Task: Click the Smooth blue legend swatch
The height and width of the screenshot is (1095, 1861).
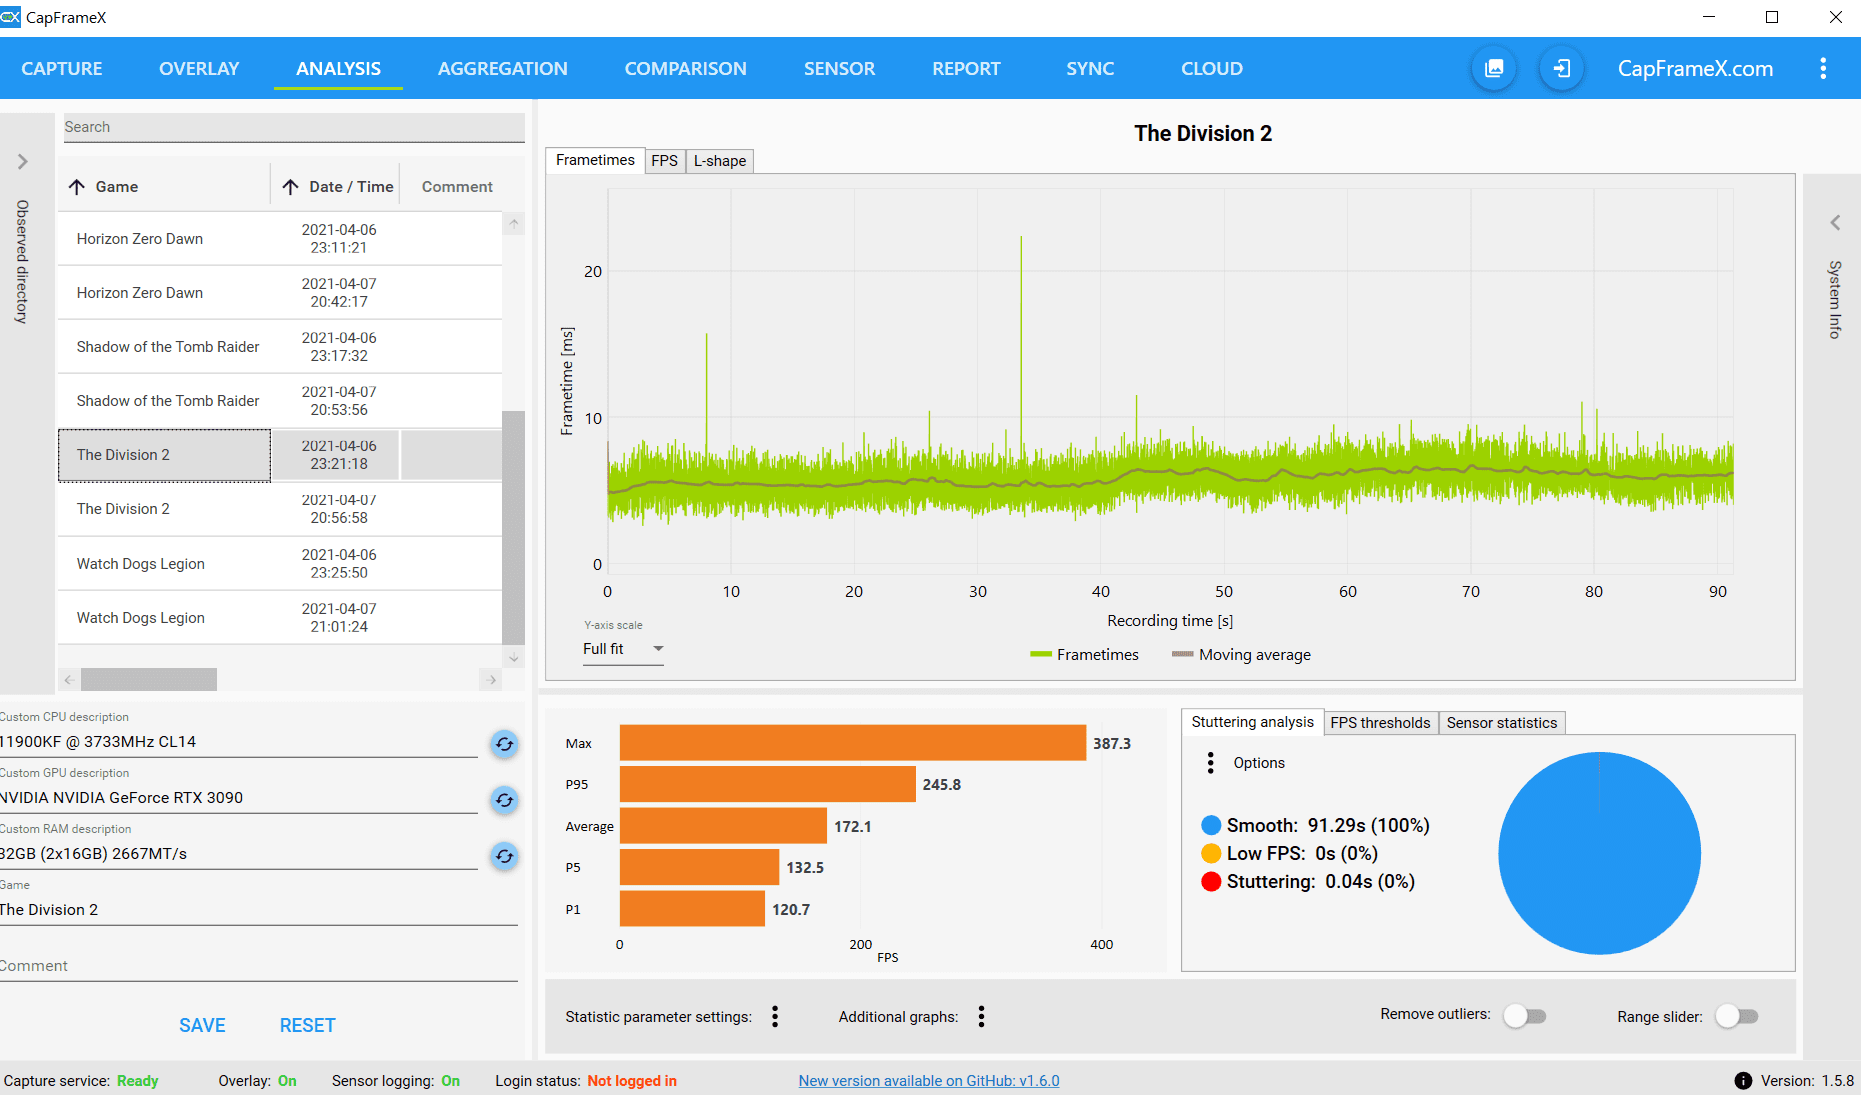Action: click(x=1211, y=825)
